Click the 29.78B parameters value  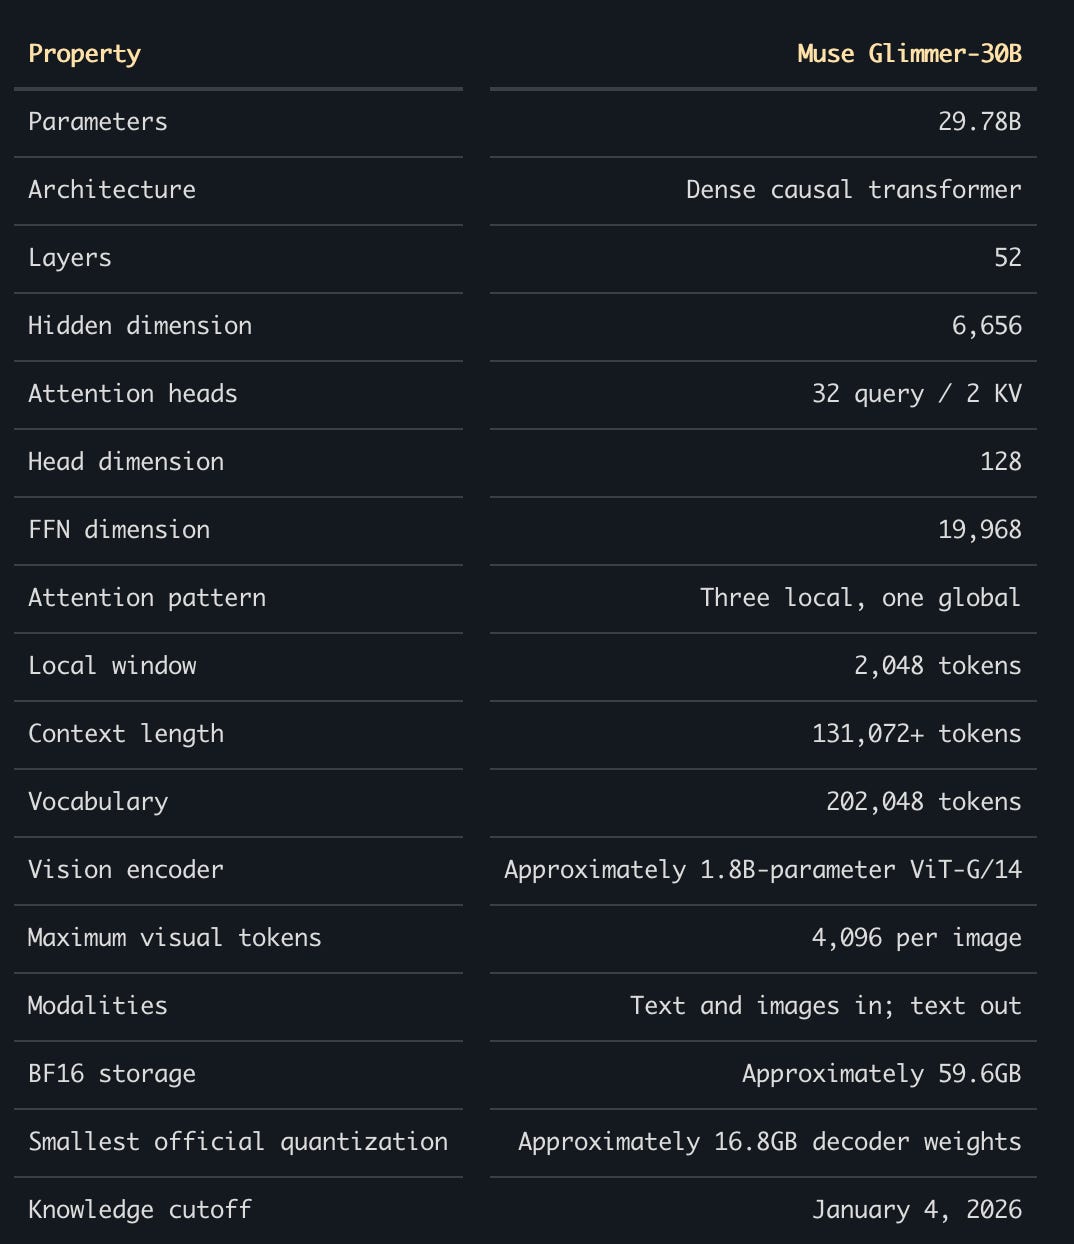(979, 122)
